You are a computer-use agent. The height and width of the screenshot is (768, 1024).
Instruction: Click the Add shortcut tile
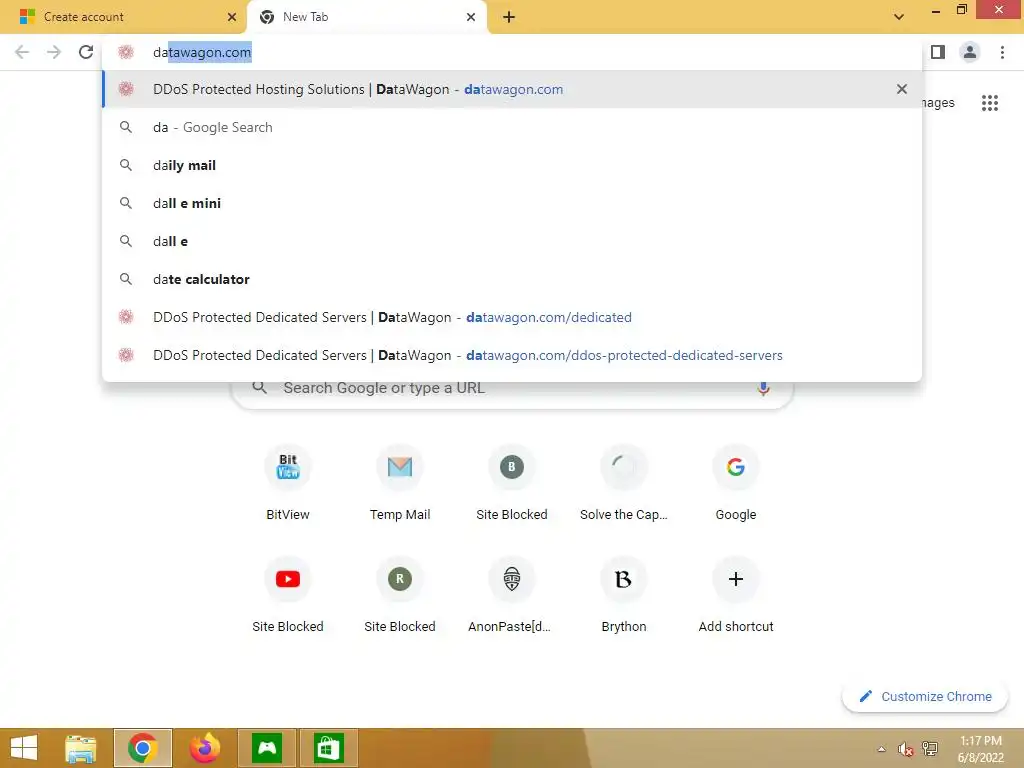(736, 594)
